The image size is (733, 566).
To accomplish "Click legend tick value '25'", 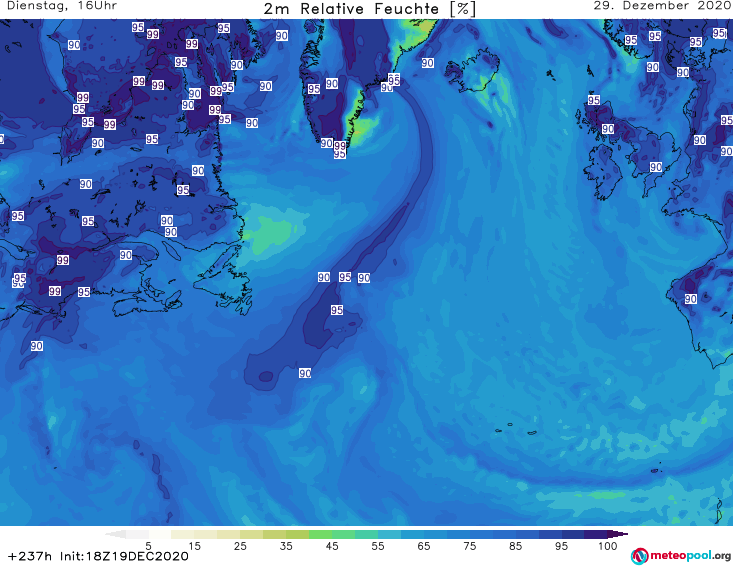I will [240, 546].
